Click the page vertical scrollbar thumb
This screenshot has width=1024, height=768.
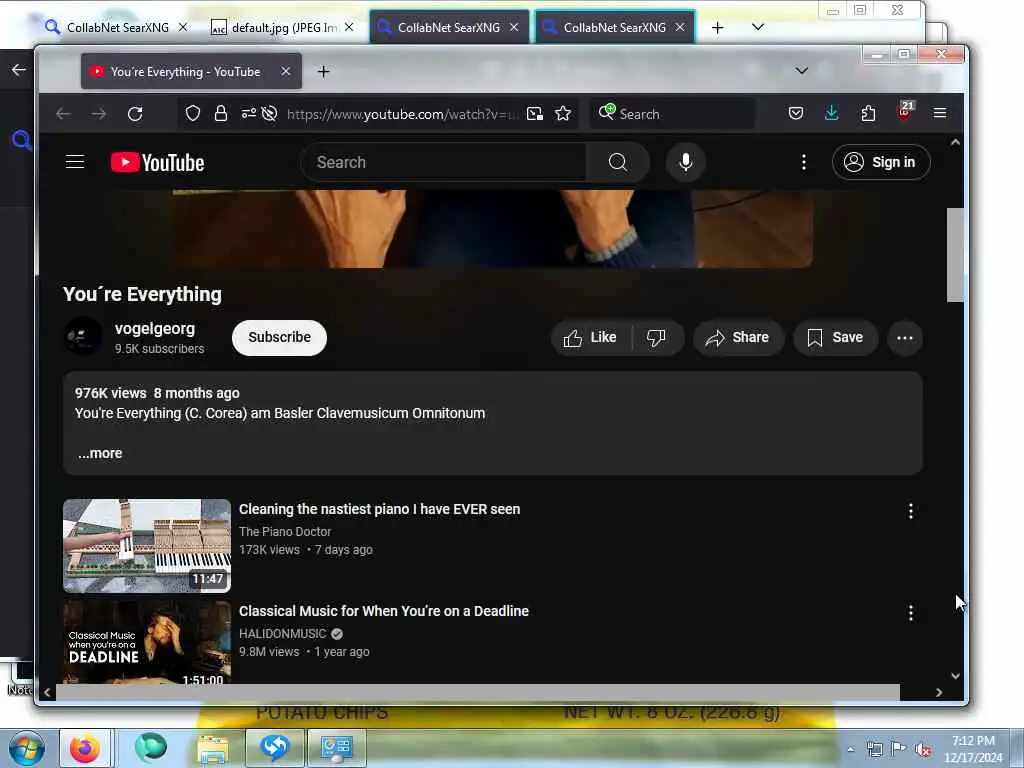tap(955, 255)
